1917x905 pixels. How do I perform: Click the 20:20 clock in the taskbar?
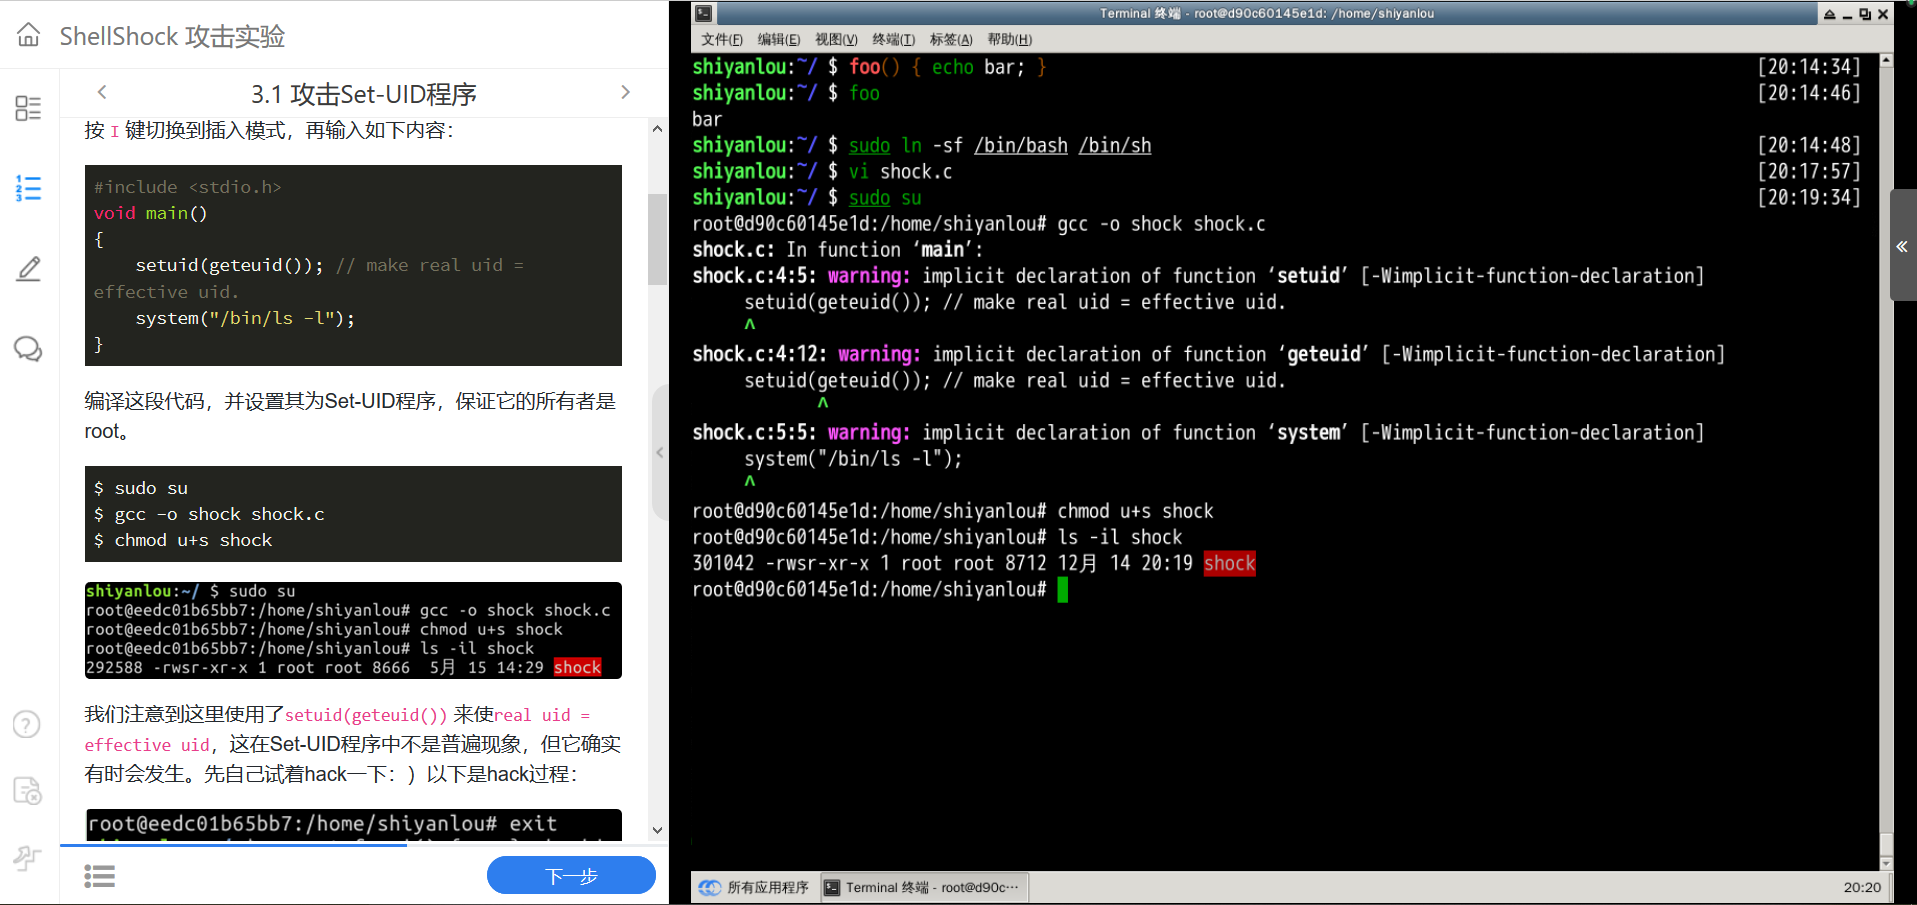click(1862, 887)
